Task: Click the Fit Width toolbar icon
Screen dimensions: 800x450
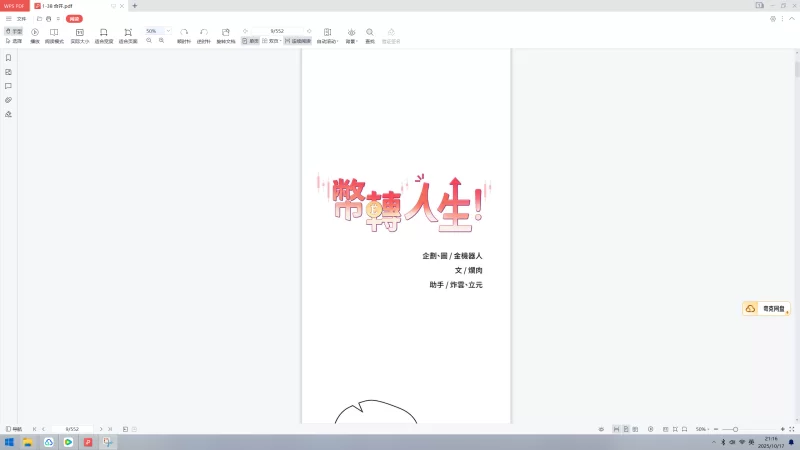Action: [103, 35]
